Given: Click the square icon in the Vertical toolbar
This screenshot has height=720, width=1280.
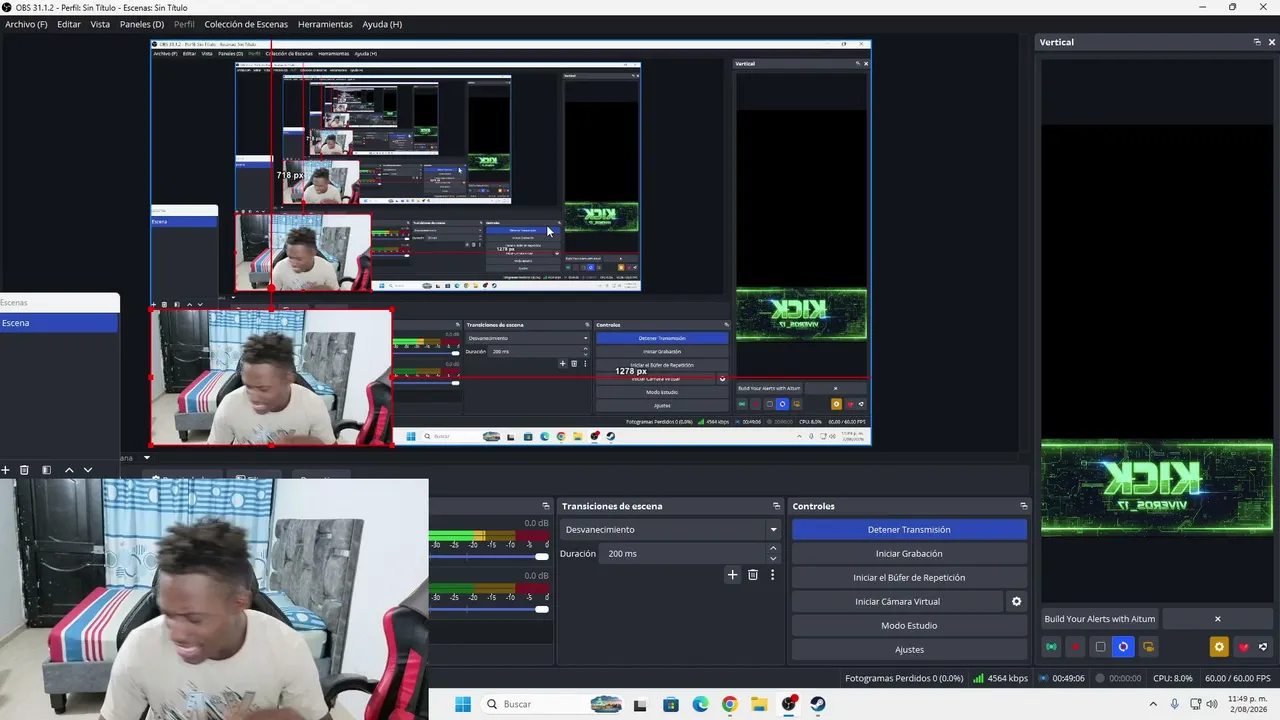Looking at the screenshot, I should click(x=1100, y=647).
